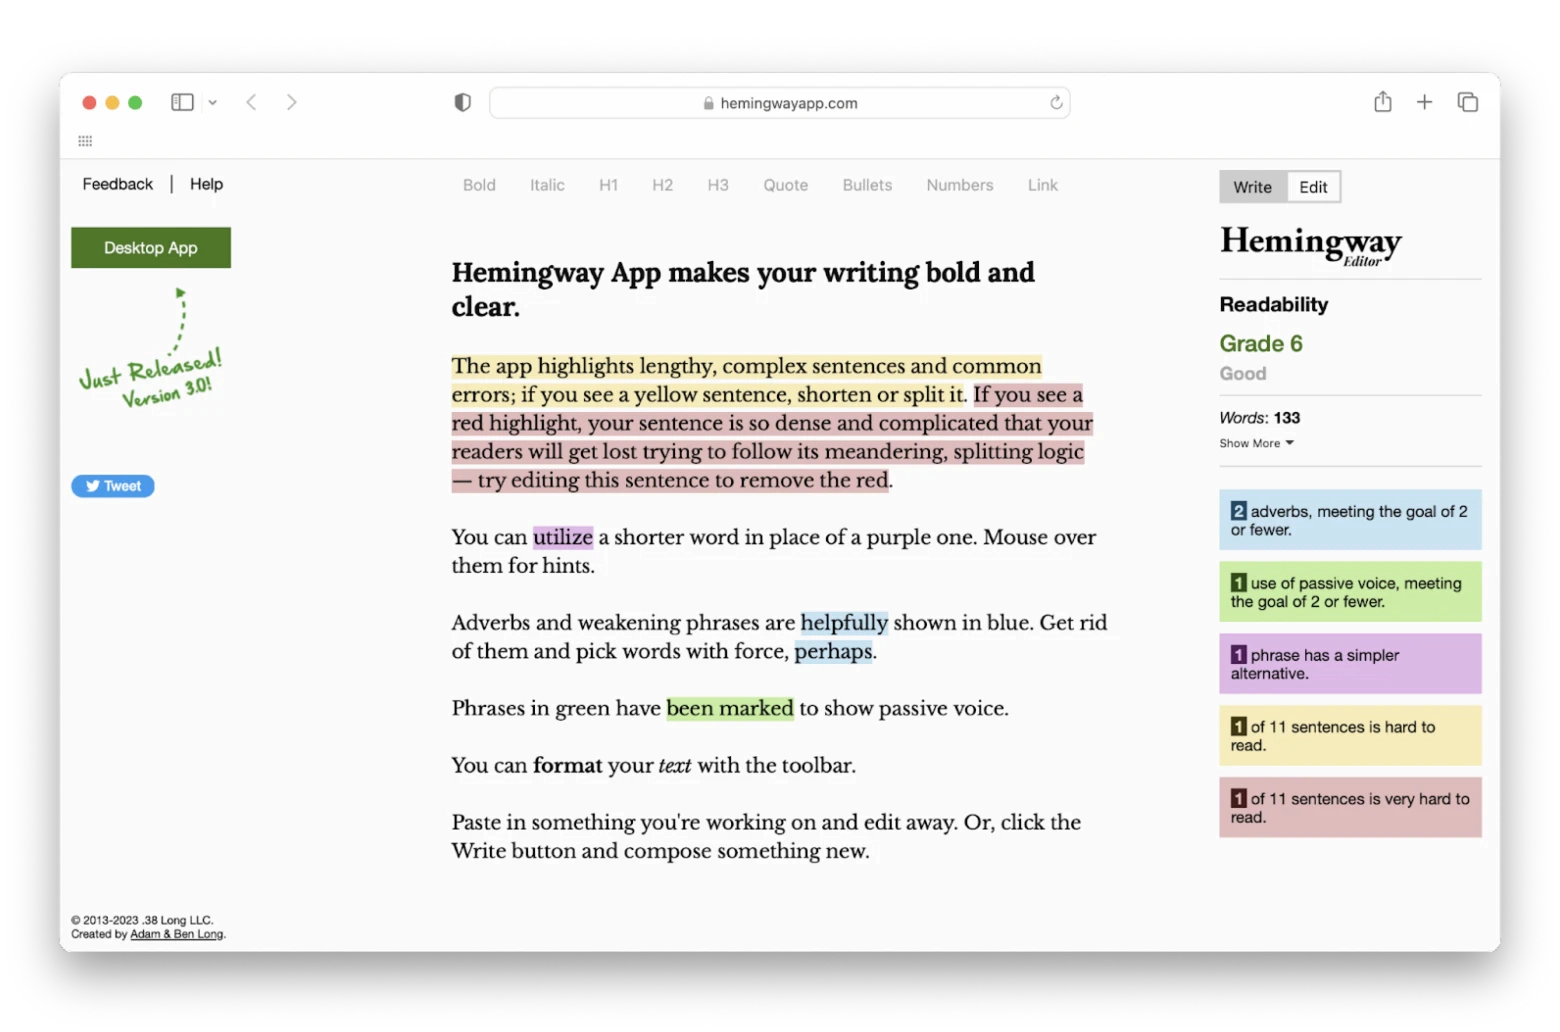Format selection as Quote

coord(785,185)
